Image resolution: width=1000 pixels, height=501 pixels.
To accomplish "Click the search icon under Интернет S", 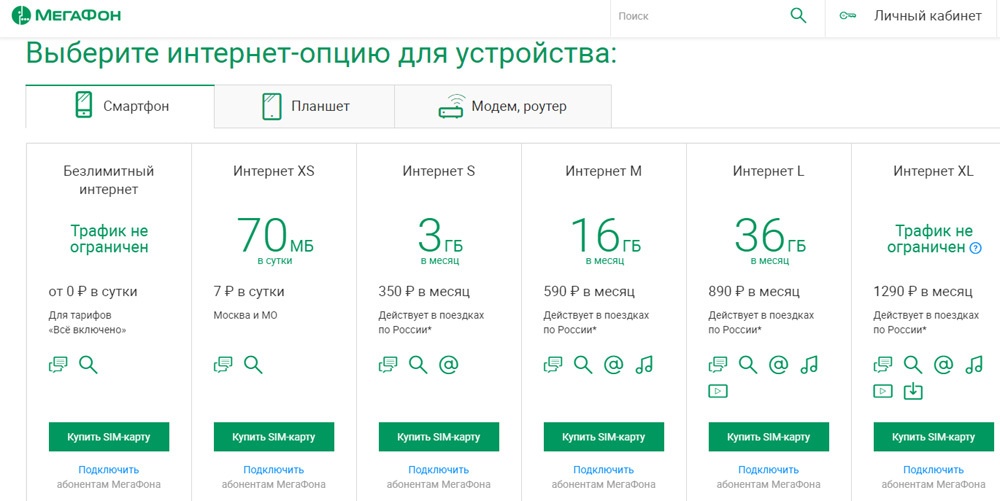I will click(x=418, y=365).
